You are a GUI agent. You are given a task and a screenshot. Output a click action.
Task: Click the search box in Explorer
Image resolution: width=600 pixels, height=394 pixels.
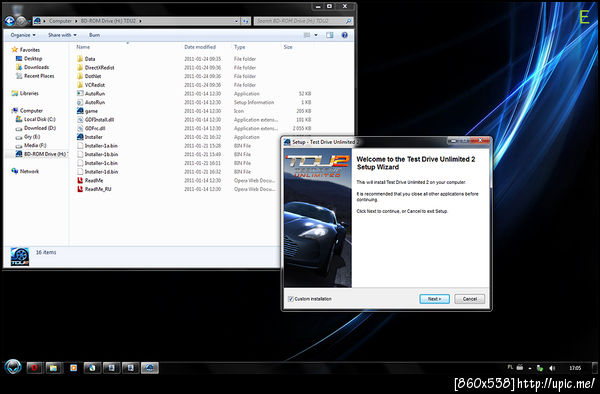click(303, 21)
